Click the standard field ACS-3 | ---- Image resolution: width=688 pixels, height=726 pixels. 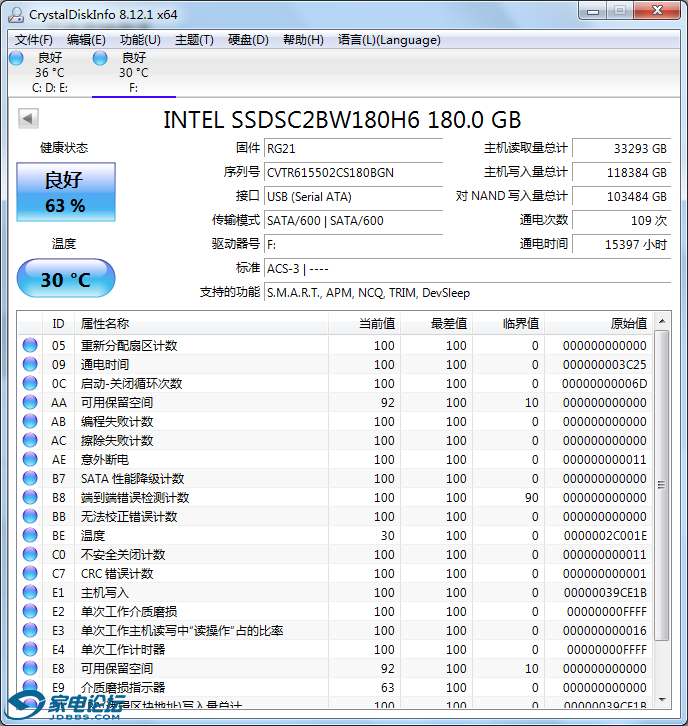pyautogui.click(x=467, y=269)
